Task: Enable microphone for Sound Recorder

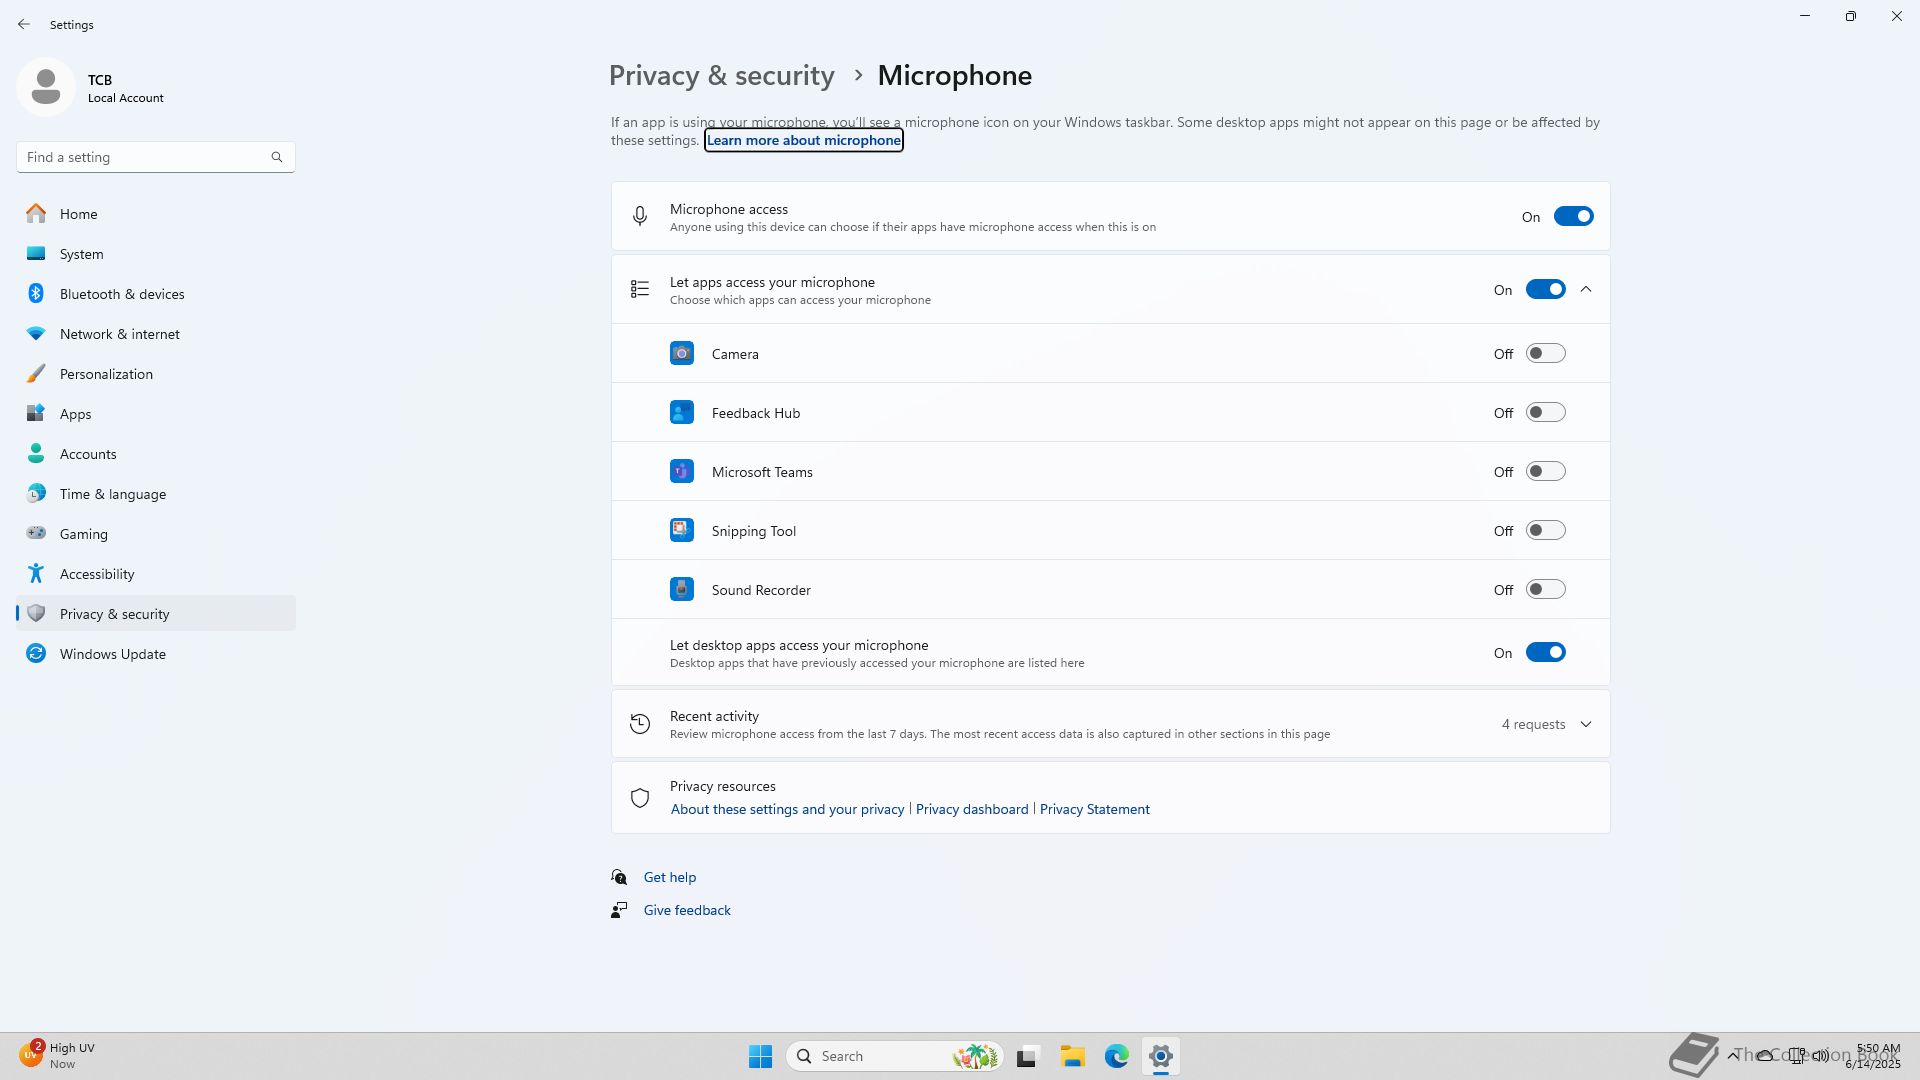Action: click(1544, 590)
